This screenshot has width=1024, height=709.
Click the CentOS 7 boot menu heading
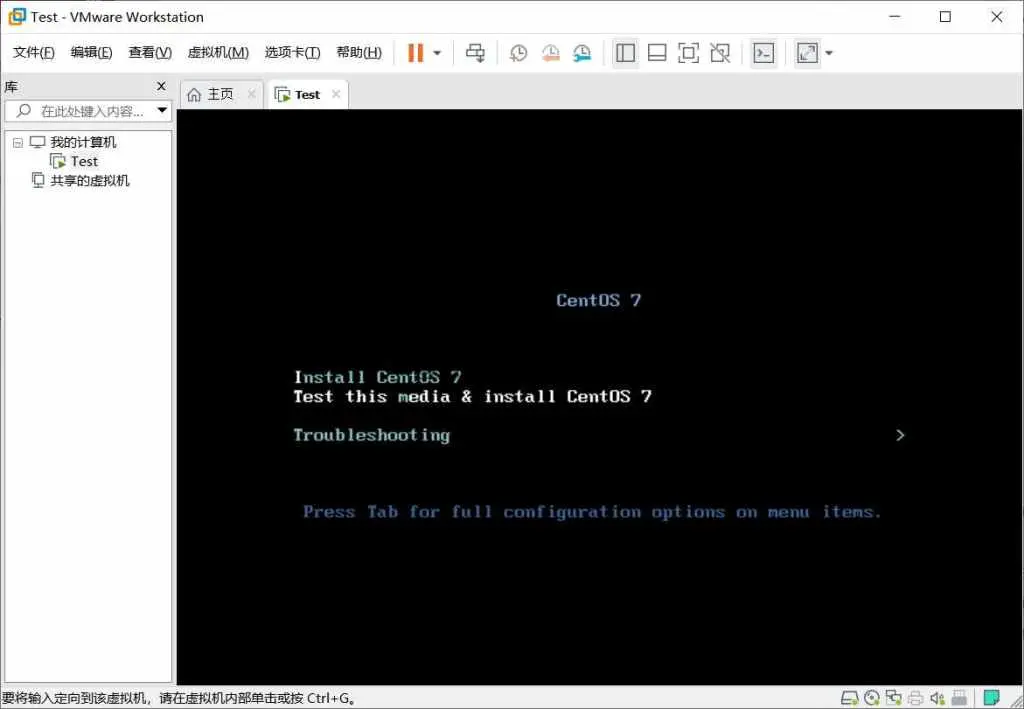(x=598, y=300)
